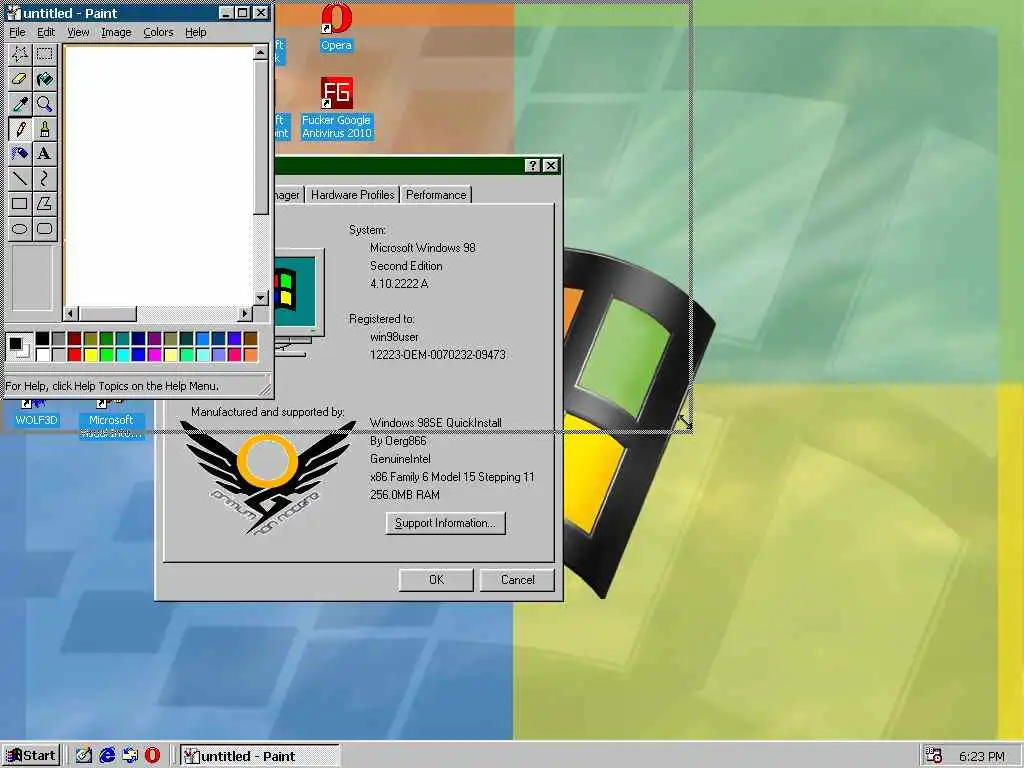Click the 'win98user' registered name text

tap(394, 337)
